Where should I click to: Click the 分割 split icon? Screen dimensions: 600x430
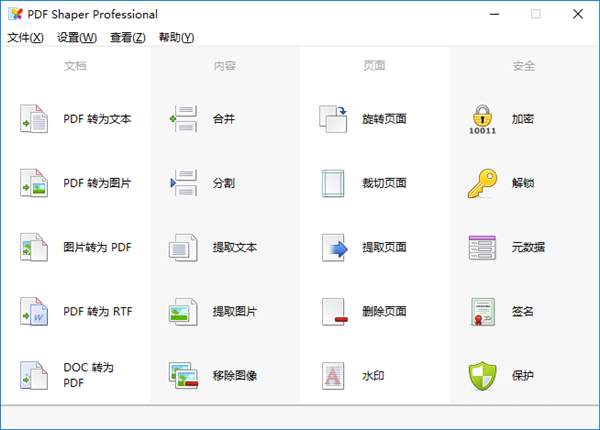point(184,183)
